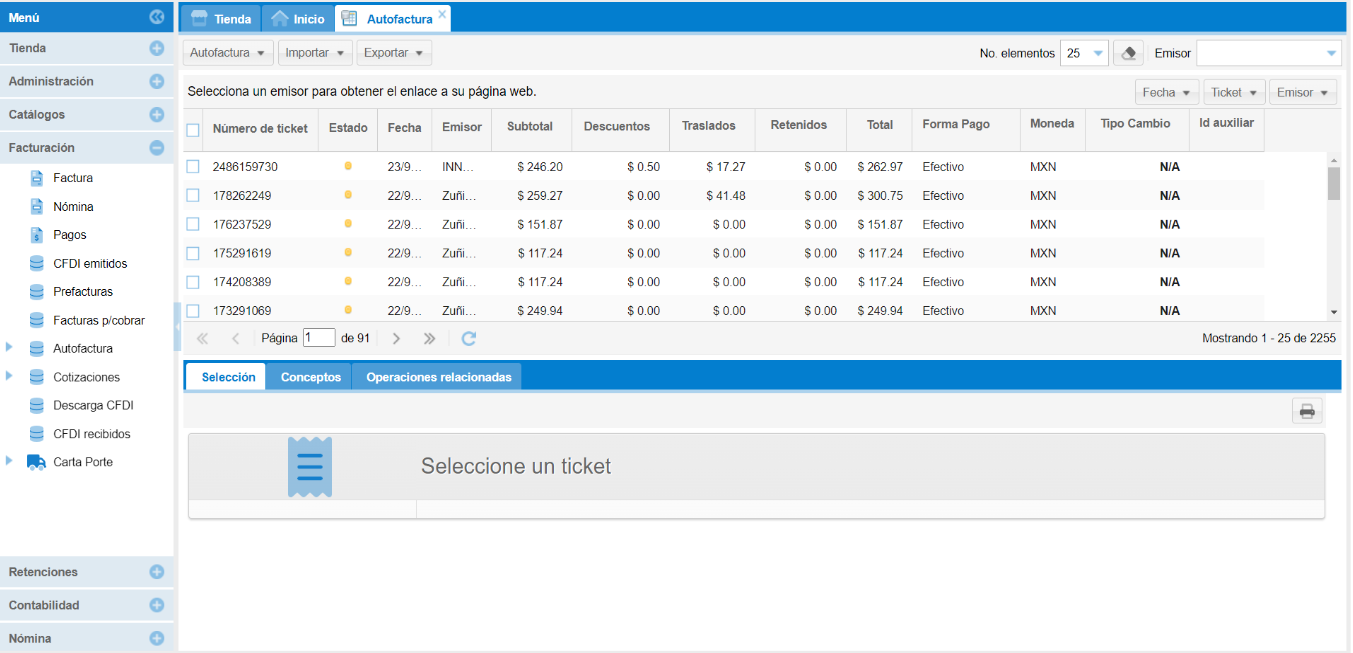The image size is (1353, 653).
Task: Toggle the select-all header checkbox
Action: tap(193, 129)
